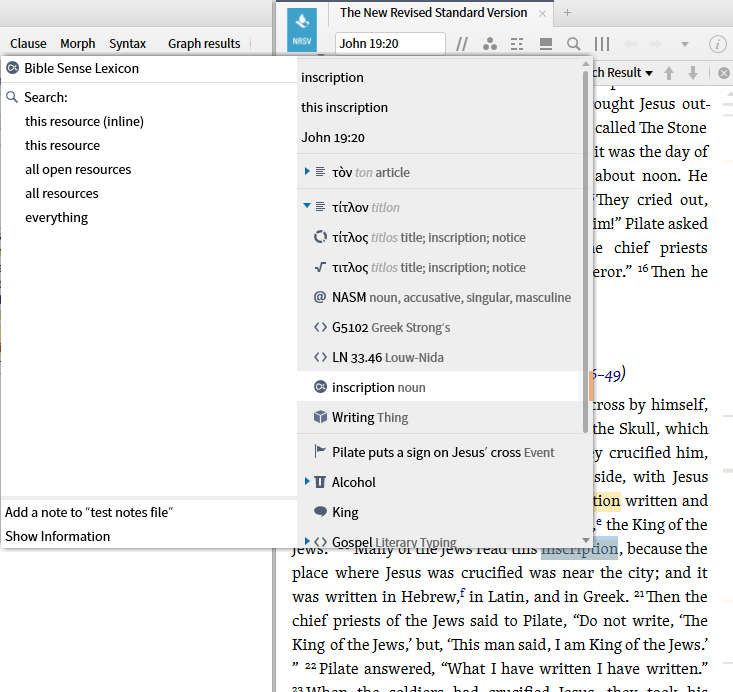This screenshot has width=733, height=692.
Task: Select the inscription noun sense entry
Action: [x=438, y=387]
